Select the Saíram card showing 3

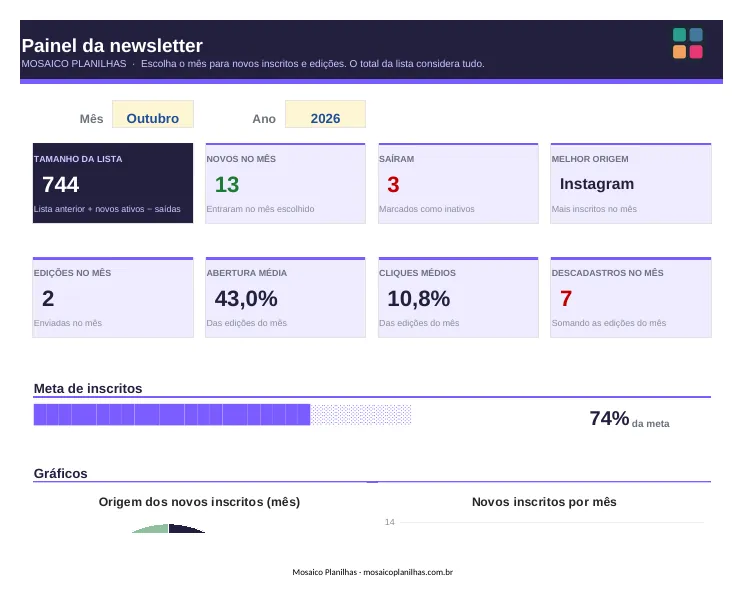tap(458, 183)
